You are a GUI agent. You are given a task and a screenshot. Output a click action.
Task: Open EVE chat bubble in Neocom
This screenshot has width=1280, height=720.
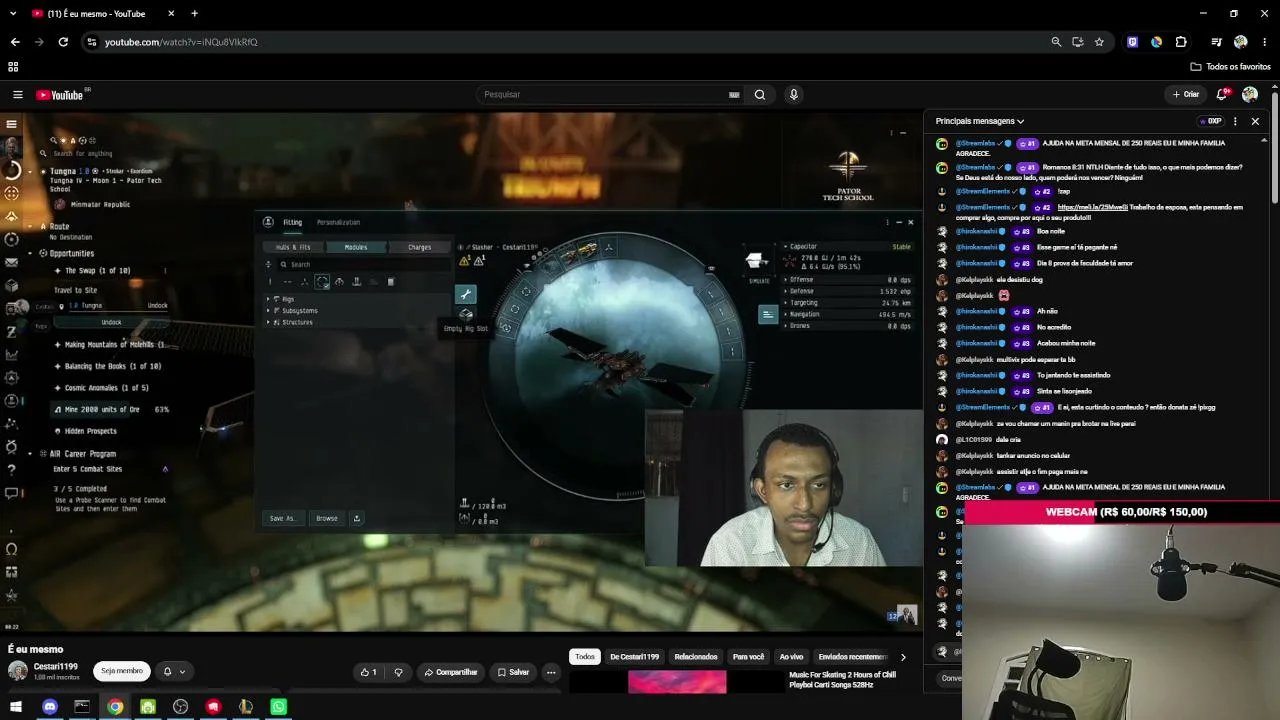coord(12,493)
